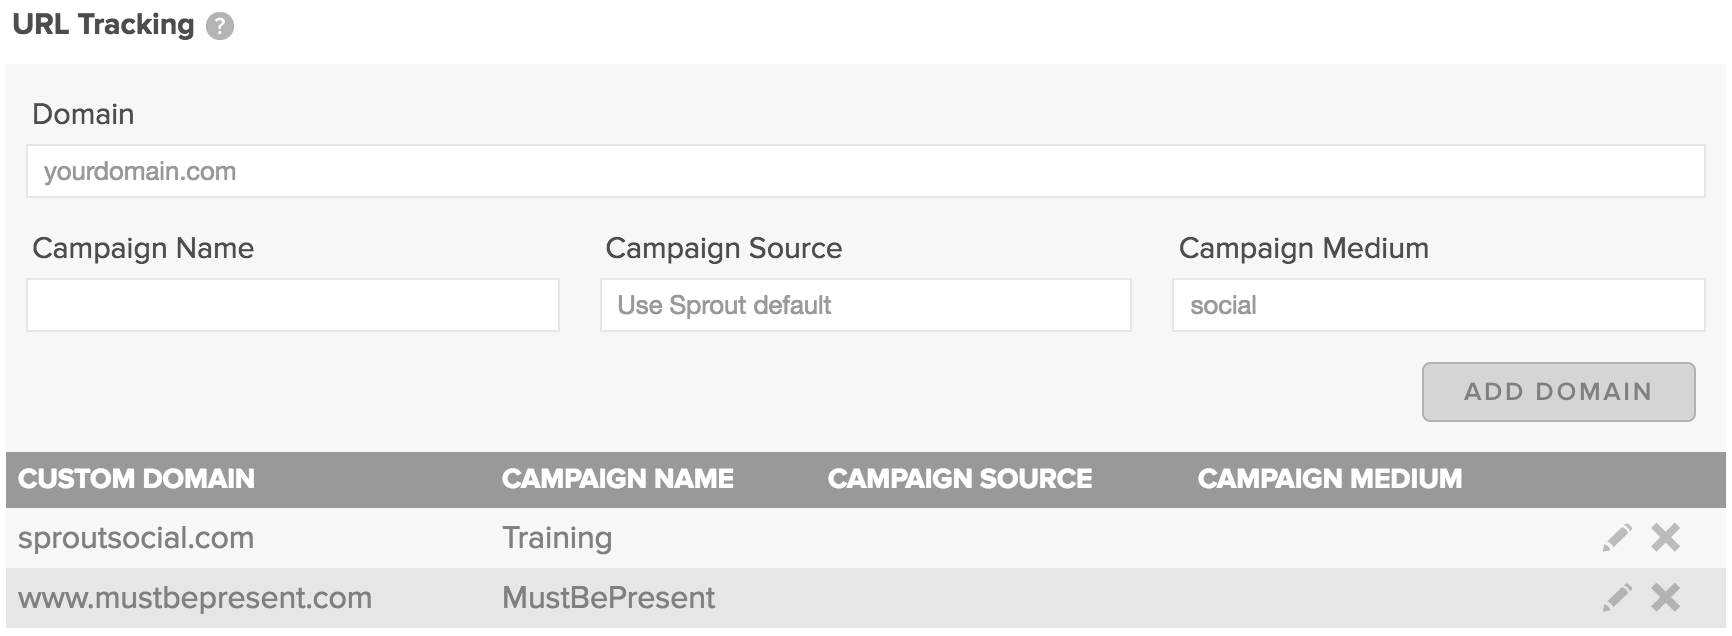
Task: Edit the www.mustbepresent.com row with pencil icon
Action: coord(1616,598)
